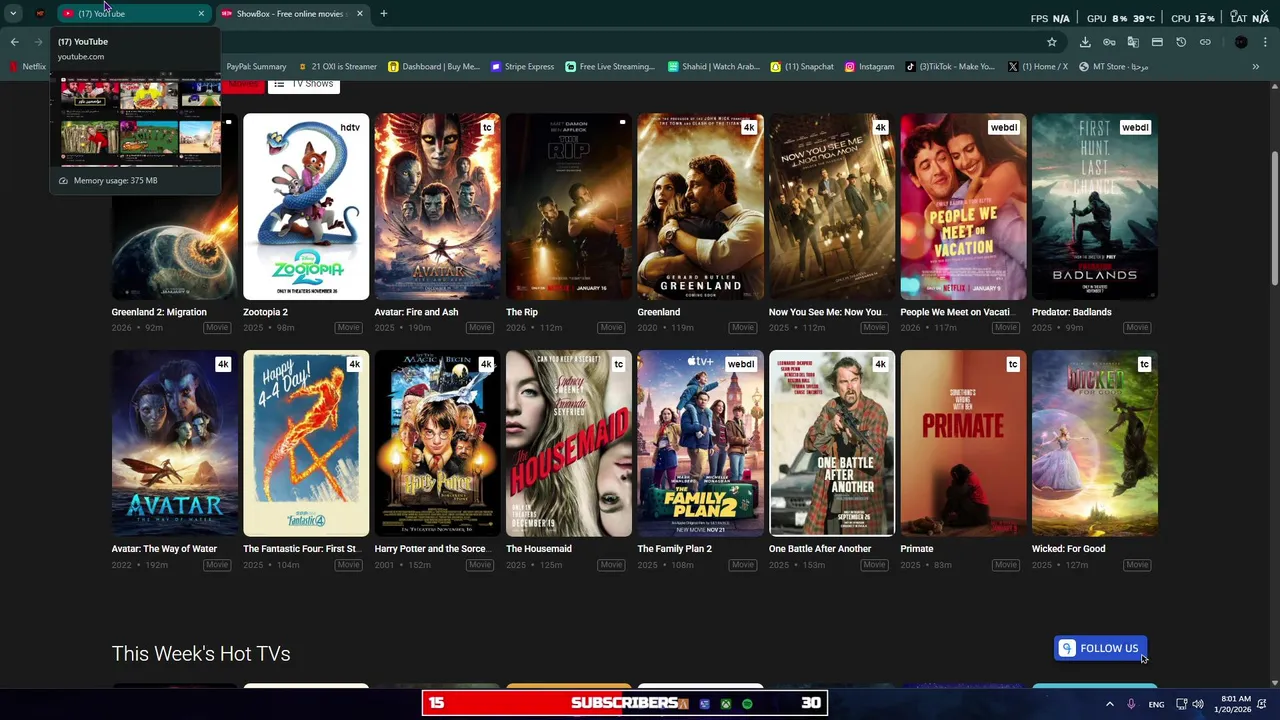Image resolution: width=1280 pixels, height=720 pixels.
Task: Open the Predator: Badlands poster
Action: coord(1095,206)
